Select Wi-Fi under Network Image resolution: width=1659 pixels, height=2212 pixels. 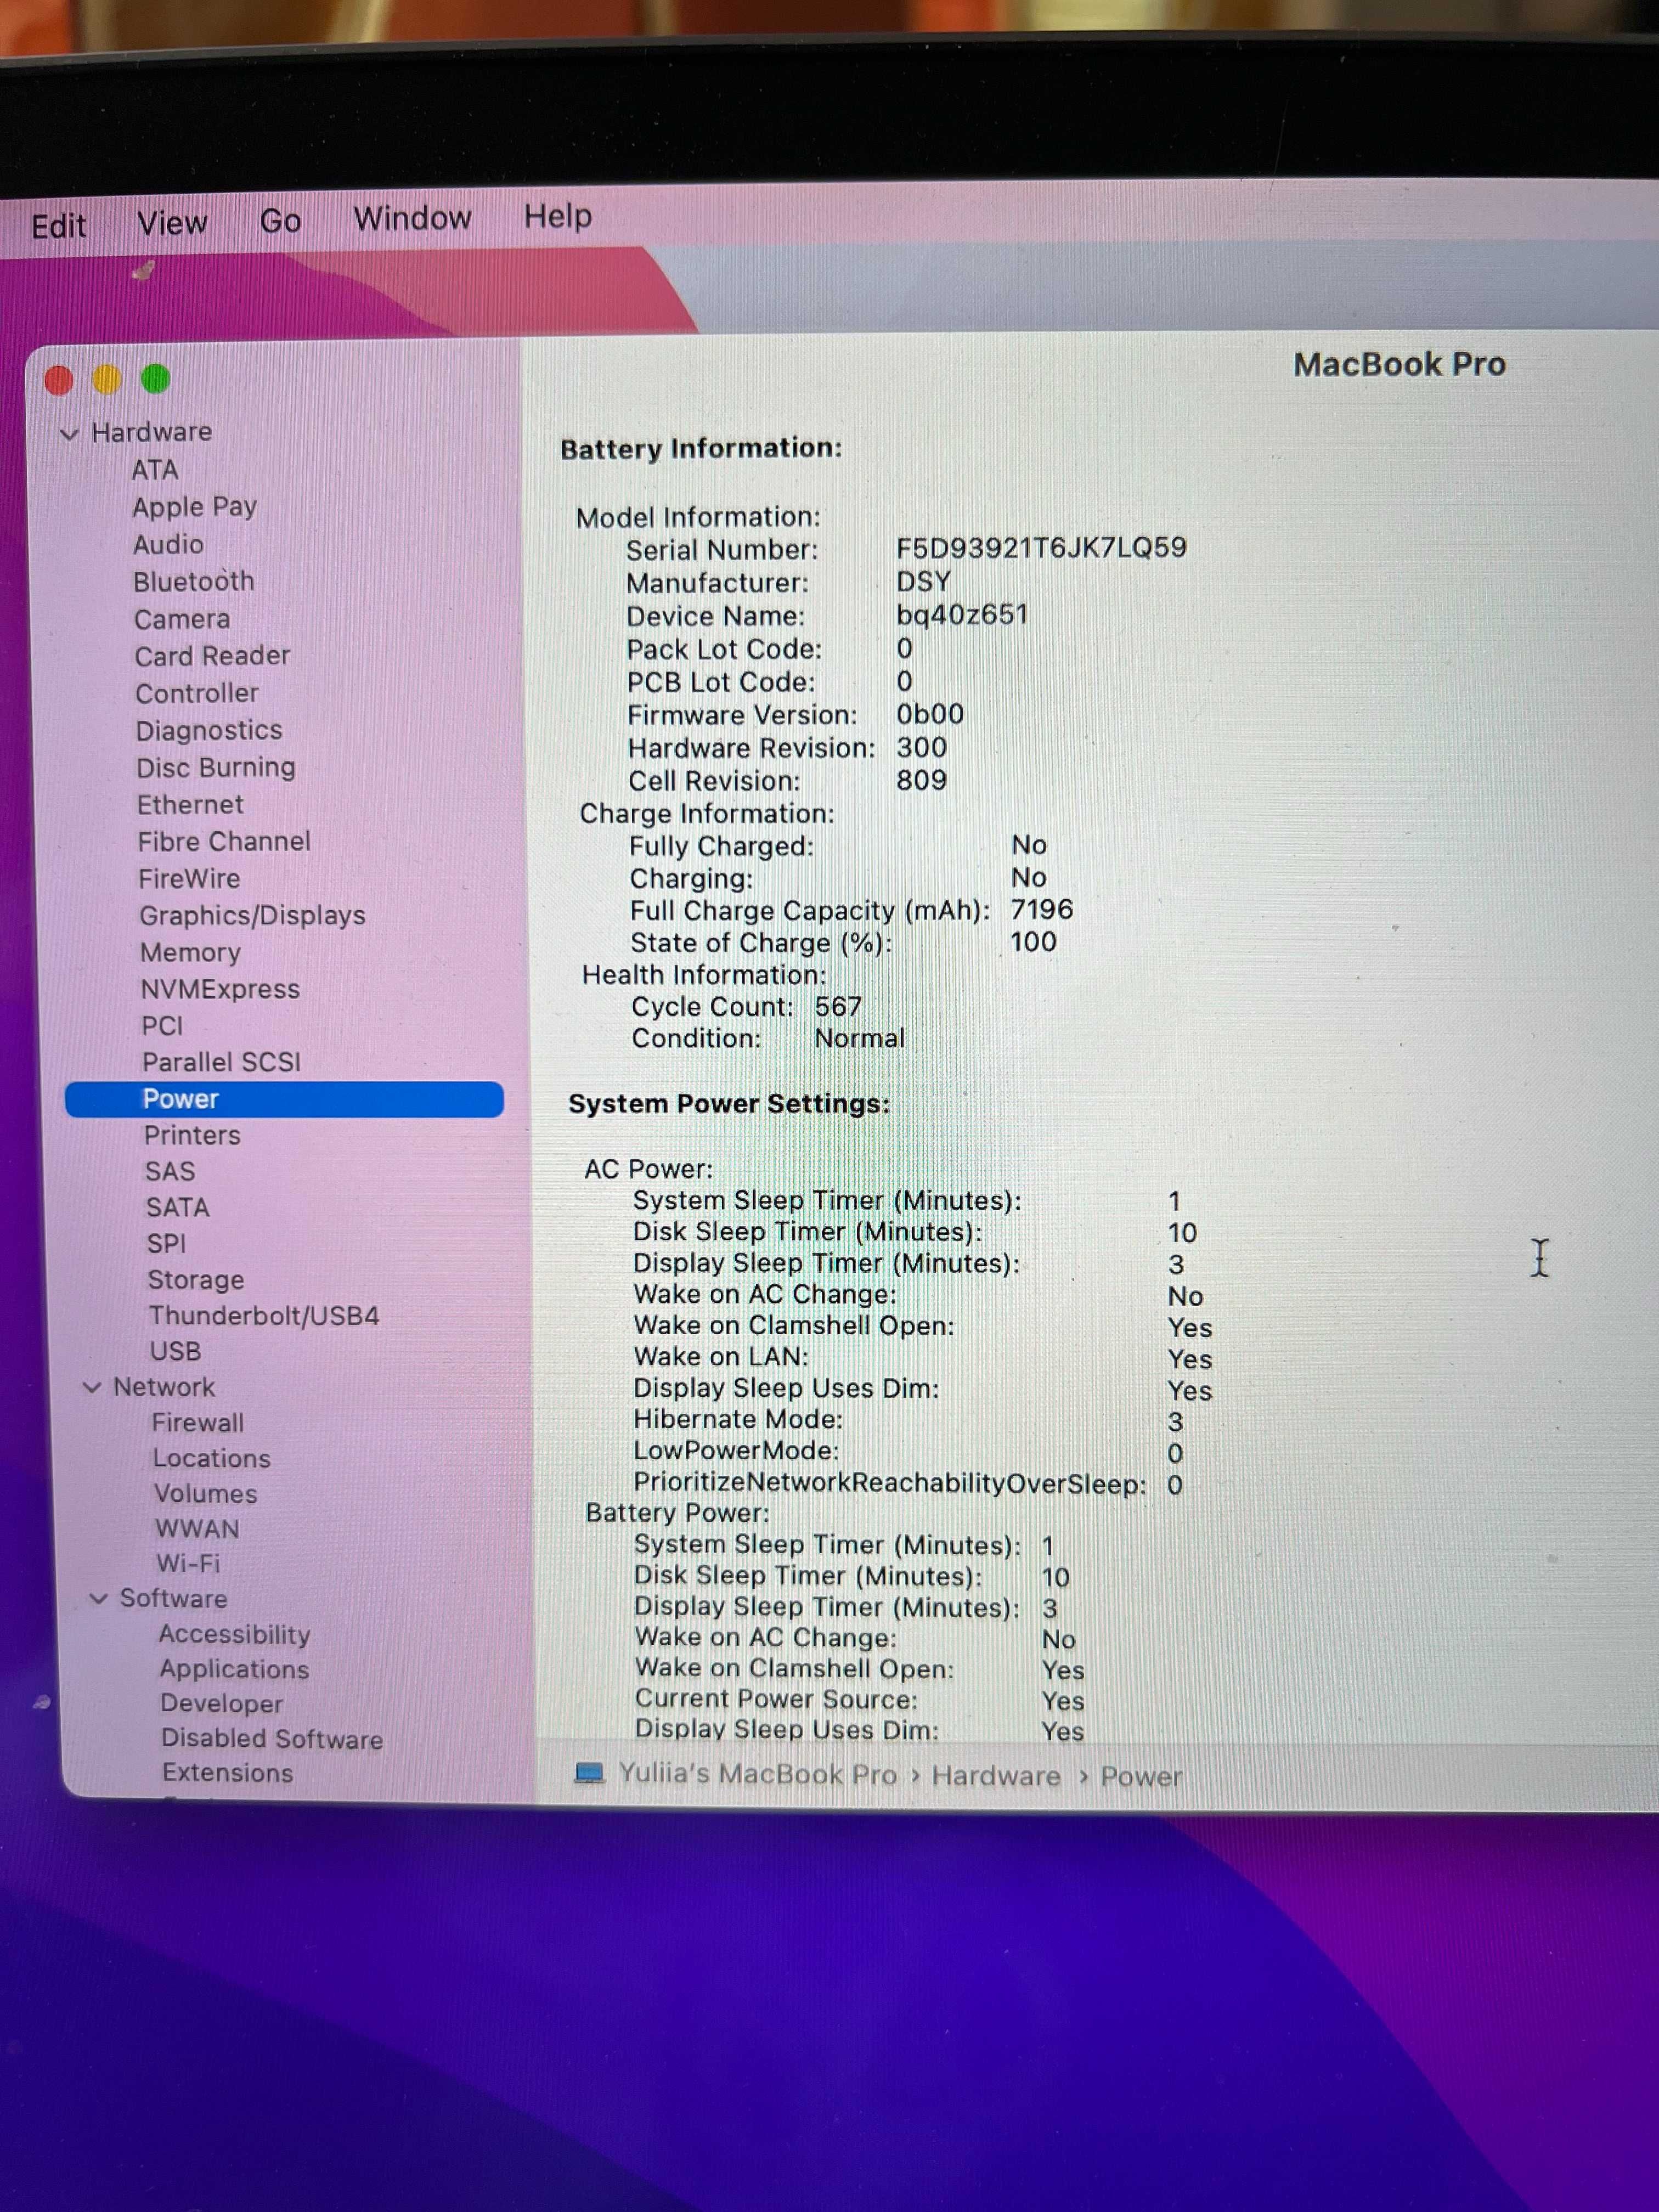click(x=188, y=1563)
